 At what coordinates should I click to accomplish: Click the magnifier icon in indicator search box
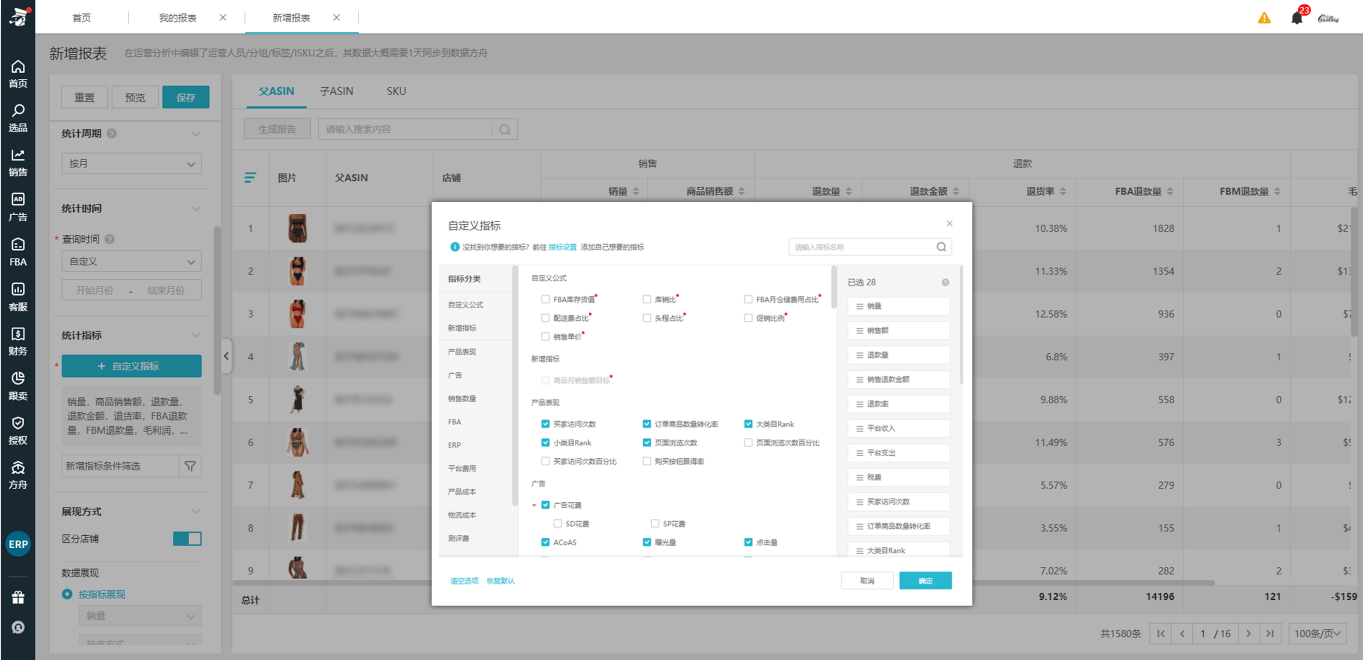(941, 247)
